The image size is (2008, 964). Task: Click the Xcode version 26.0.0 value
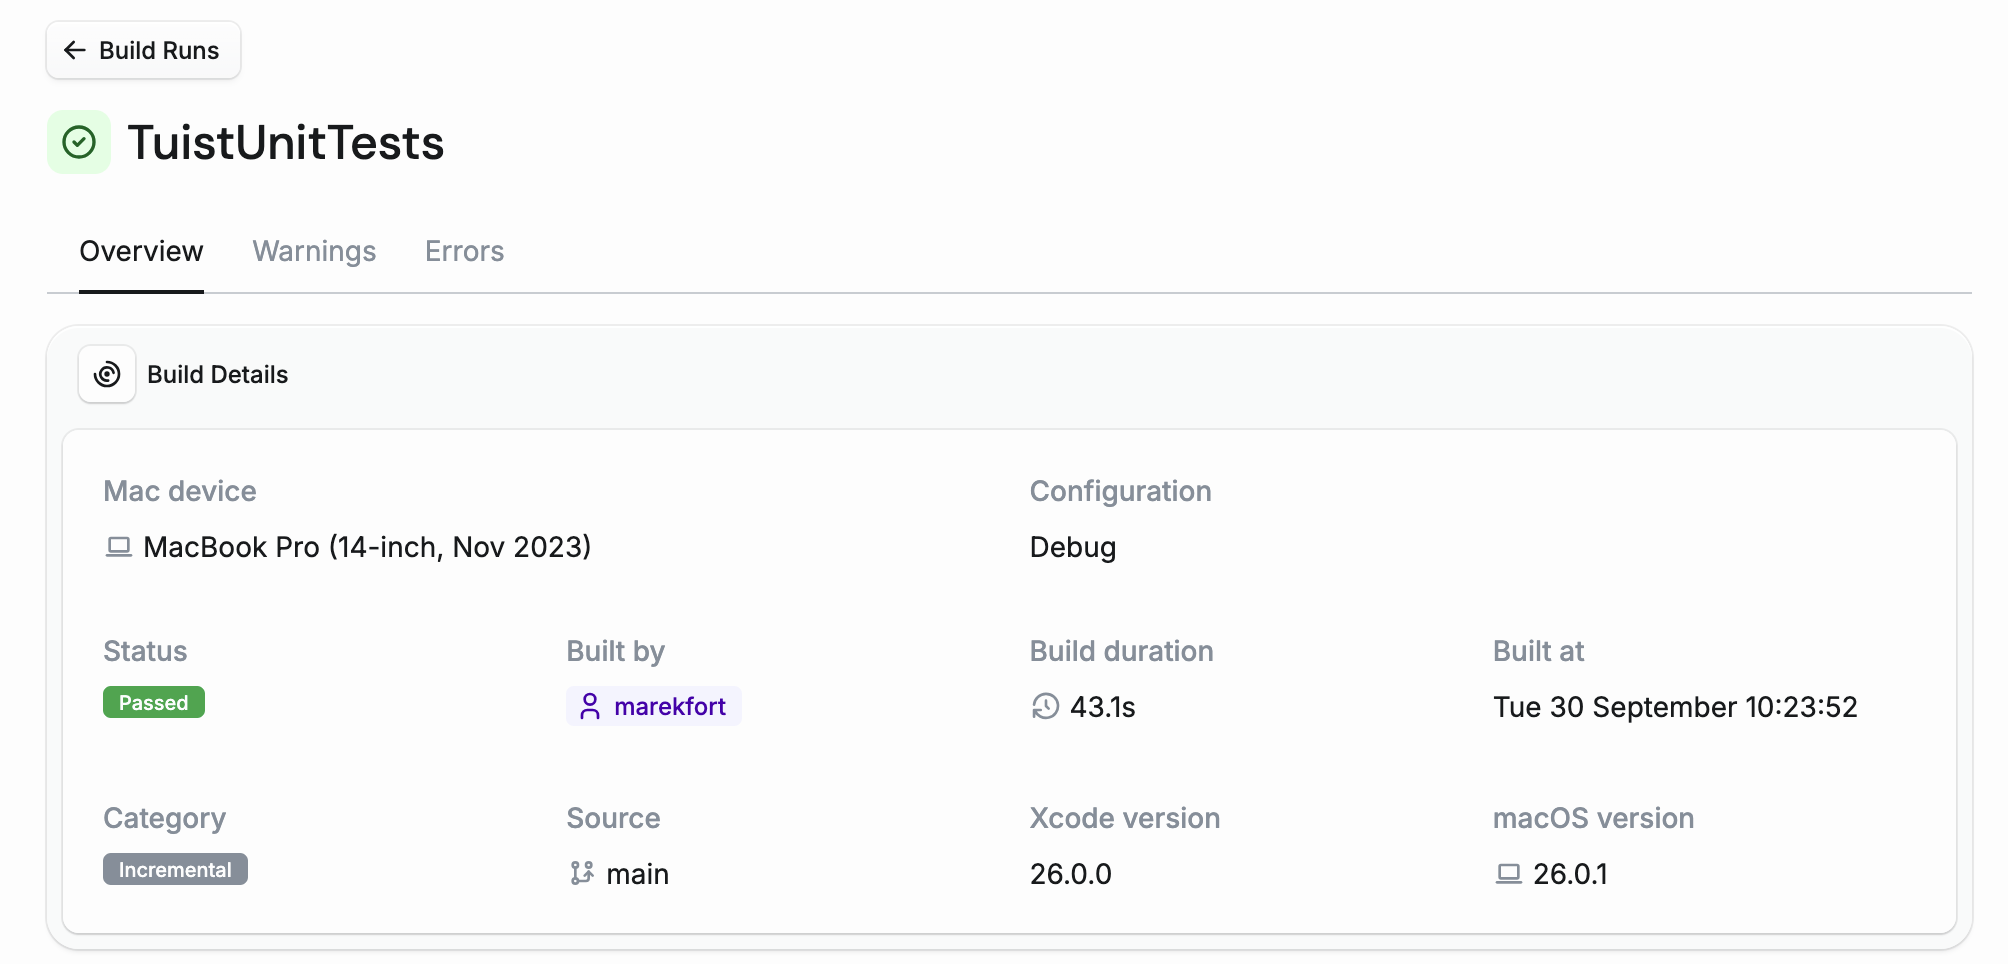[1070, 874]
